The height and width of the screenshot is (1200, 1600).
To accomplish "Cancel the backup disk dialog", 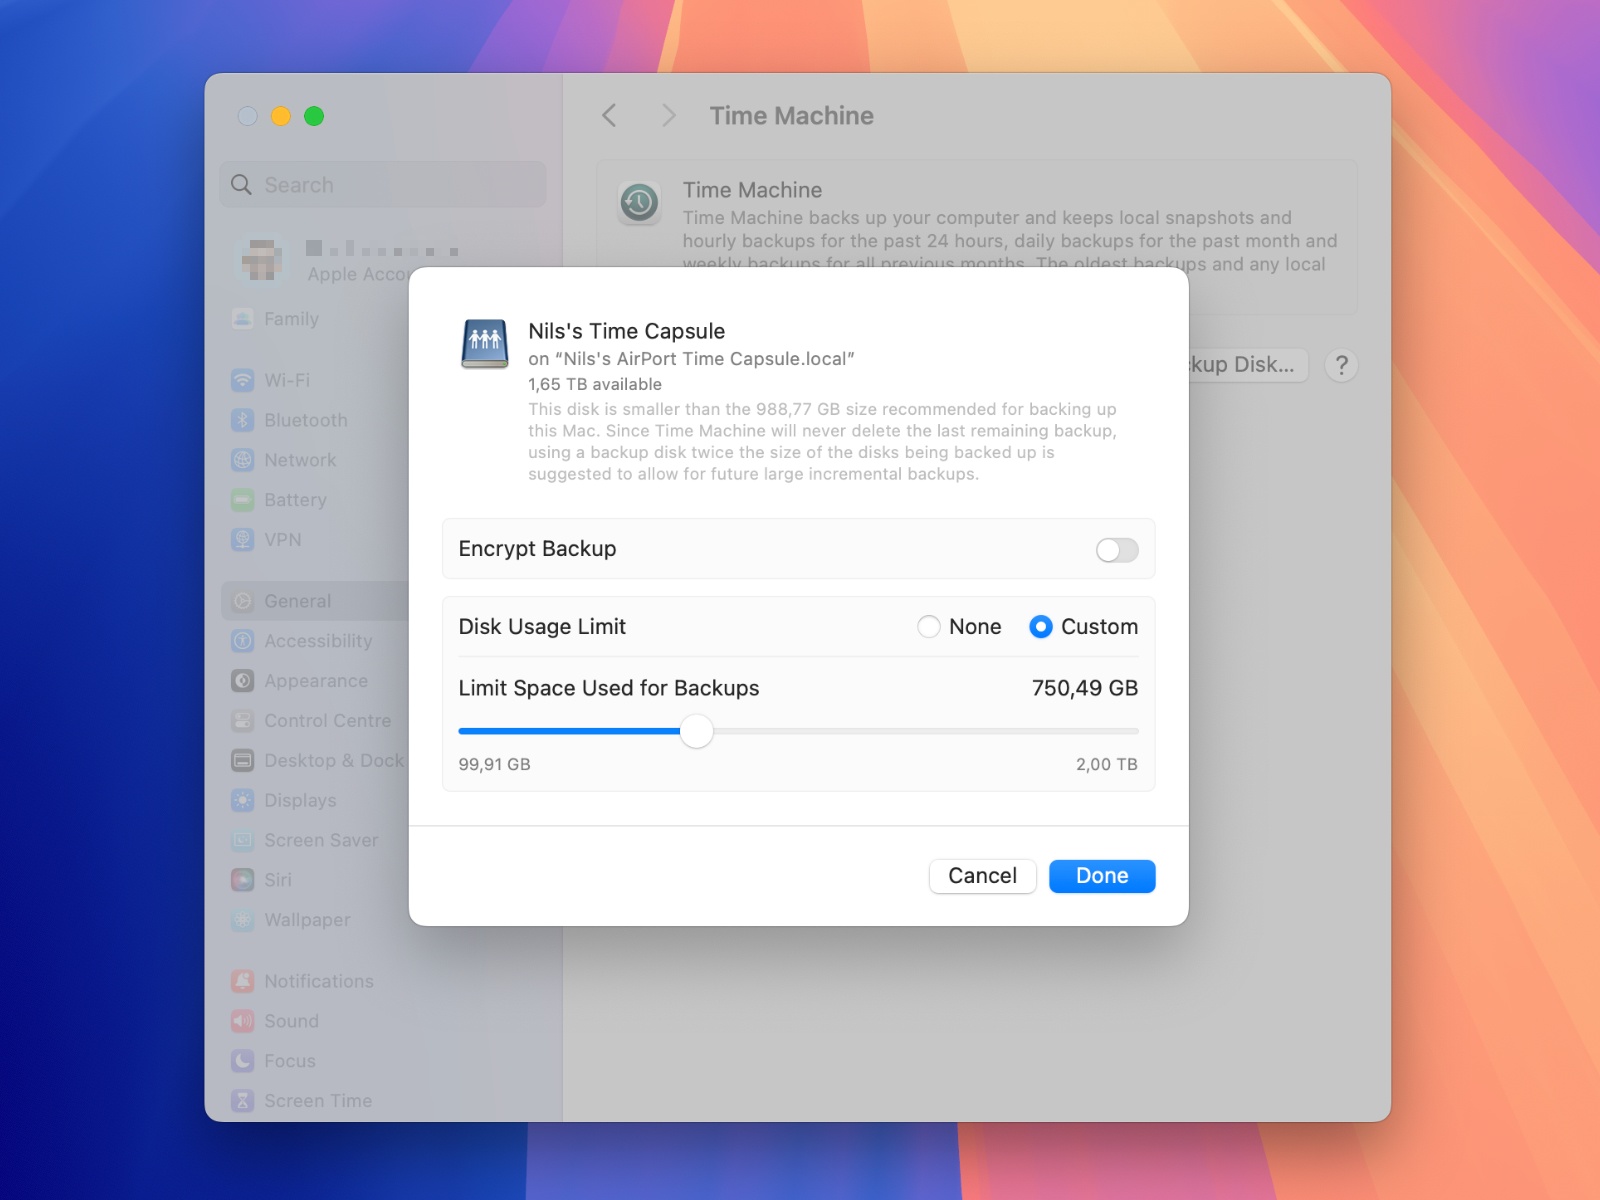I will [982, 876].
